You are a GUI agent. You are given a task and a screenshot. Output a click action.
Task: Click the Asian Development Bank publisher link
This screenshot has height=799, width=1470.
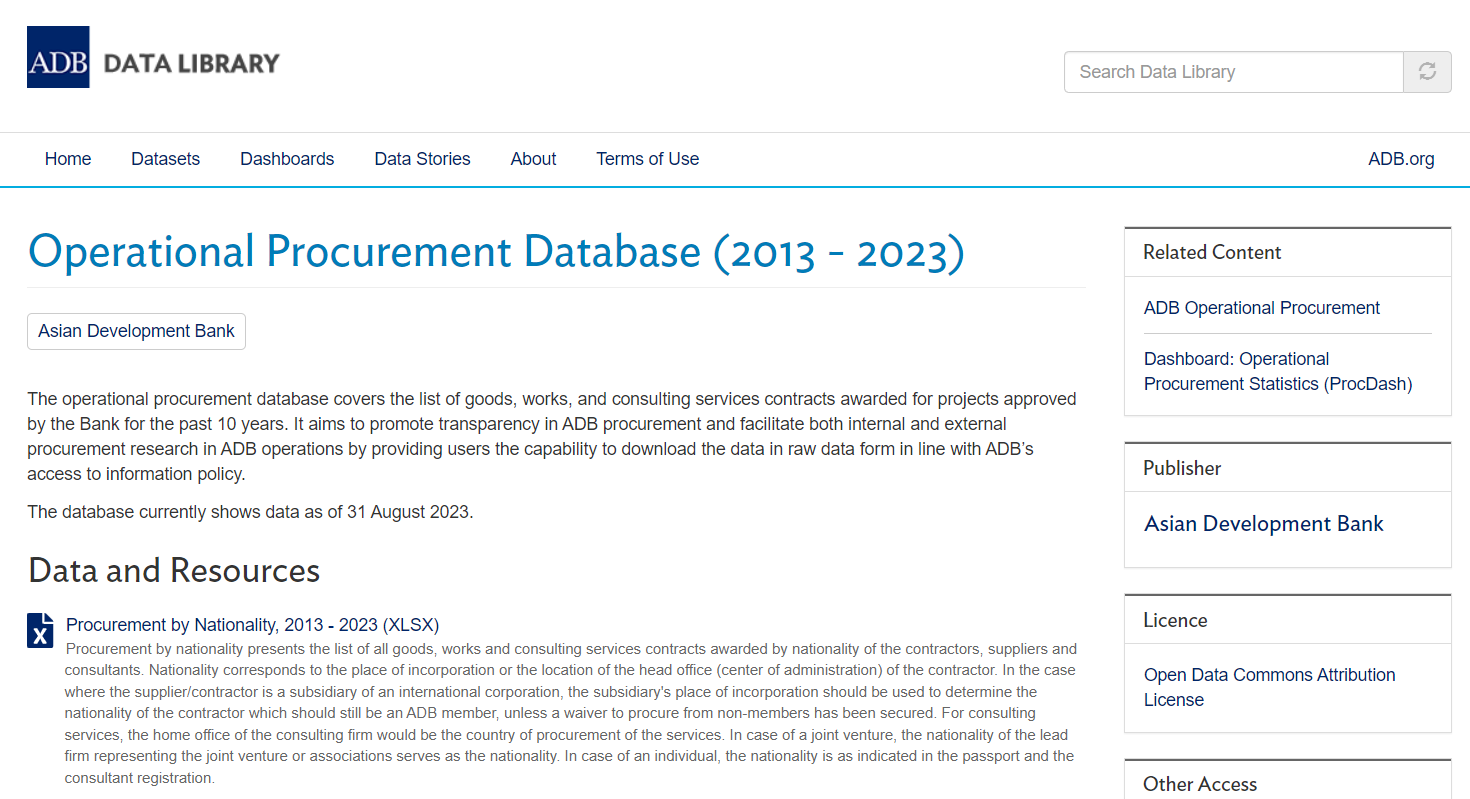tap(1264, 524)
